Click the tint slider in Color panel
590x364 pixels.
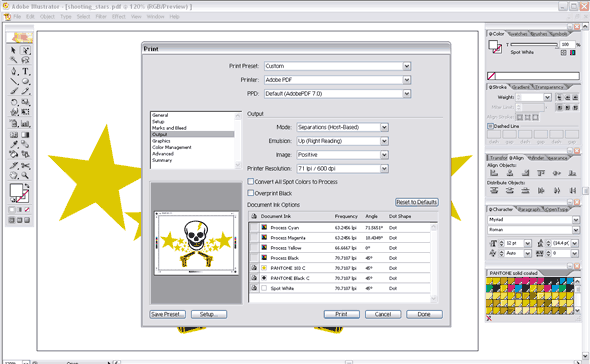534,44
